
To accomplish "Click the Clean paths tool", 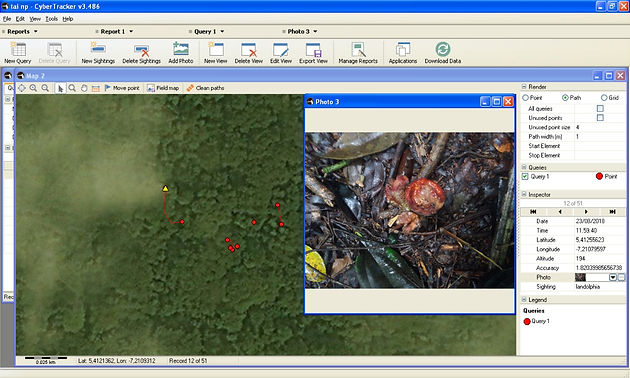I will point(205,88).
